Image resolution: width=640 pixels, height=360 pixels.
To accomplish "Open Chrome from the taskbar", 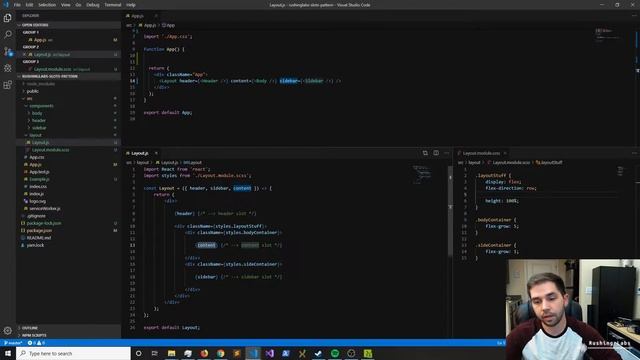I will coord(220,353).
